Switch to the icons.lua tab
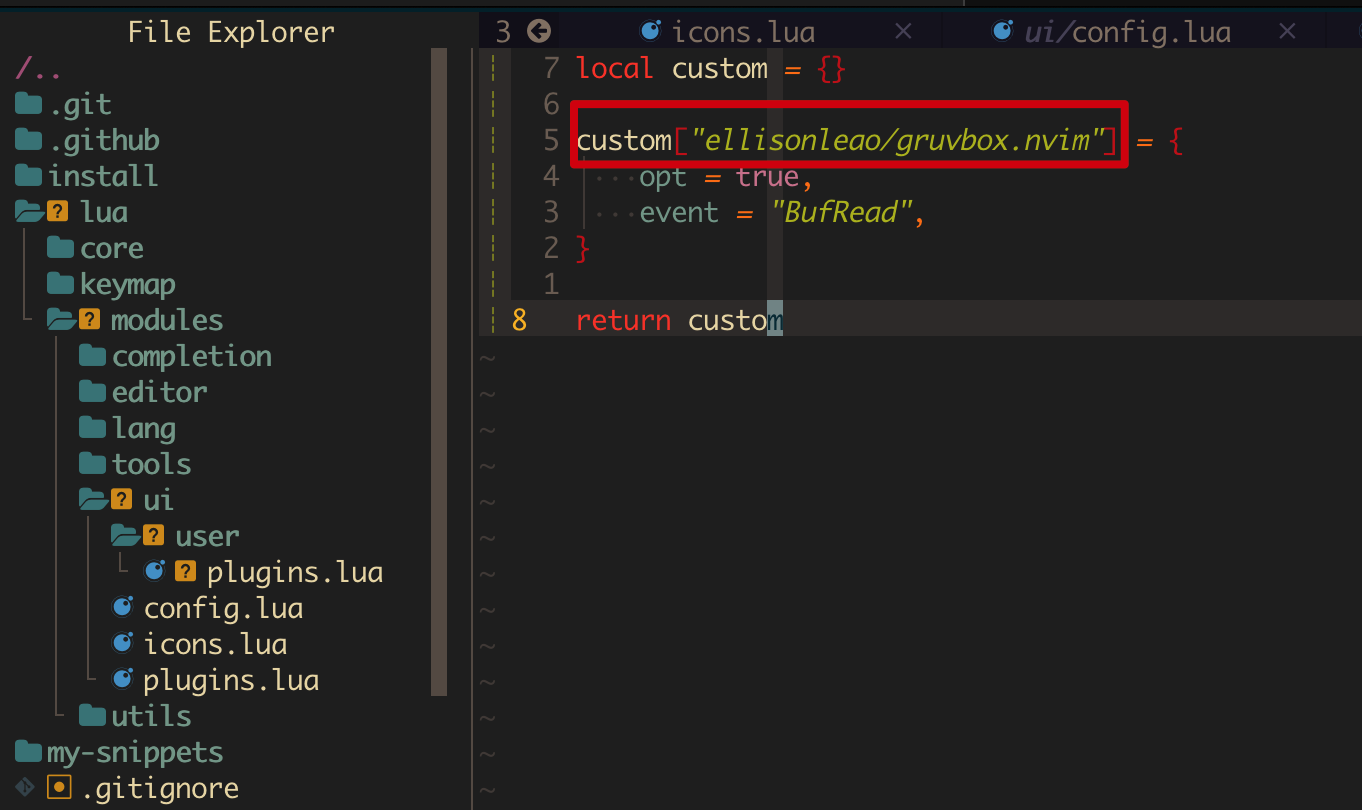 tap(744, 31)
